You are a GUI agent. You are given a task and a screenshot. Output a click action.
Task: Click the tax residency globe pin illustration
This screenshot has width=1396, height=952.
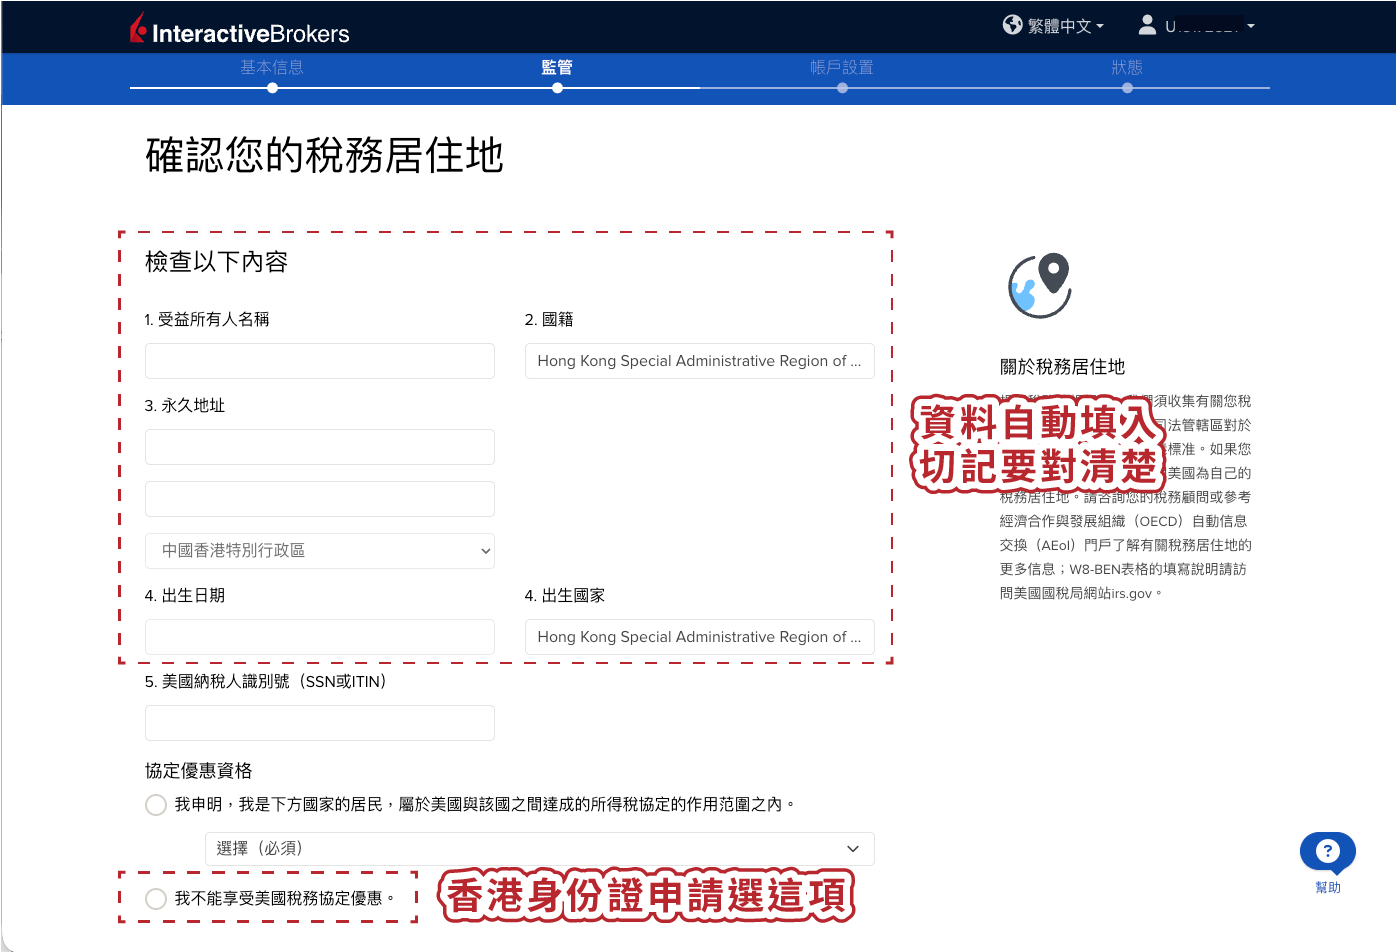1040,285
